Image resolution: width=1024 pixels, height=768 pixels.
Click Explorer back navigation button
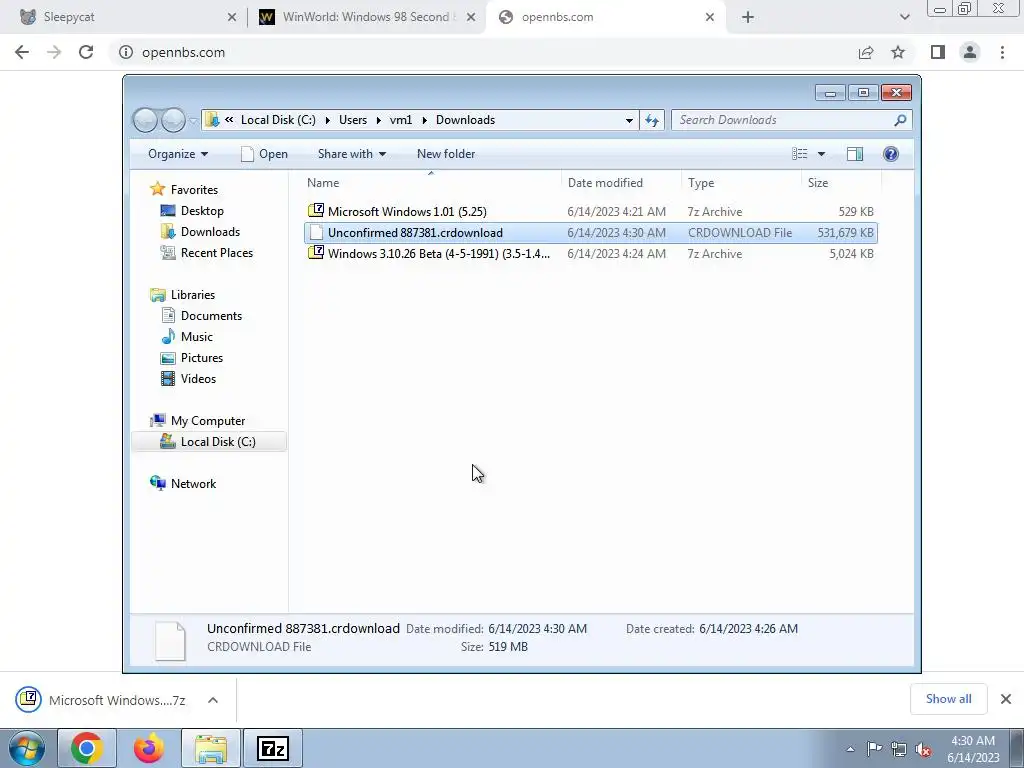click(x=145, y=120)
